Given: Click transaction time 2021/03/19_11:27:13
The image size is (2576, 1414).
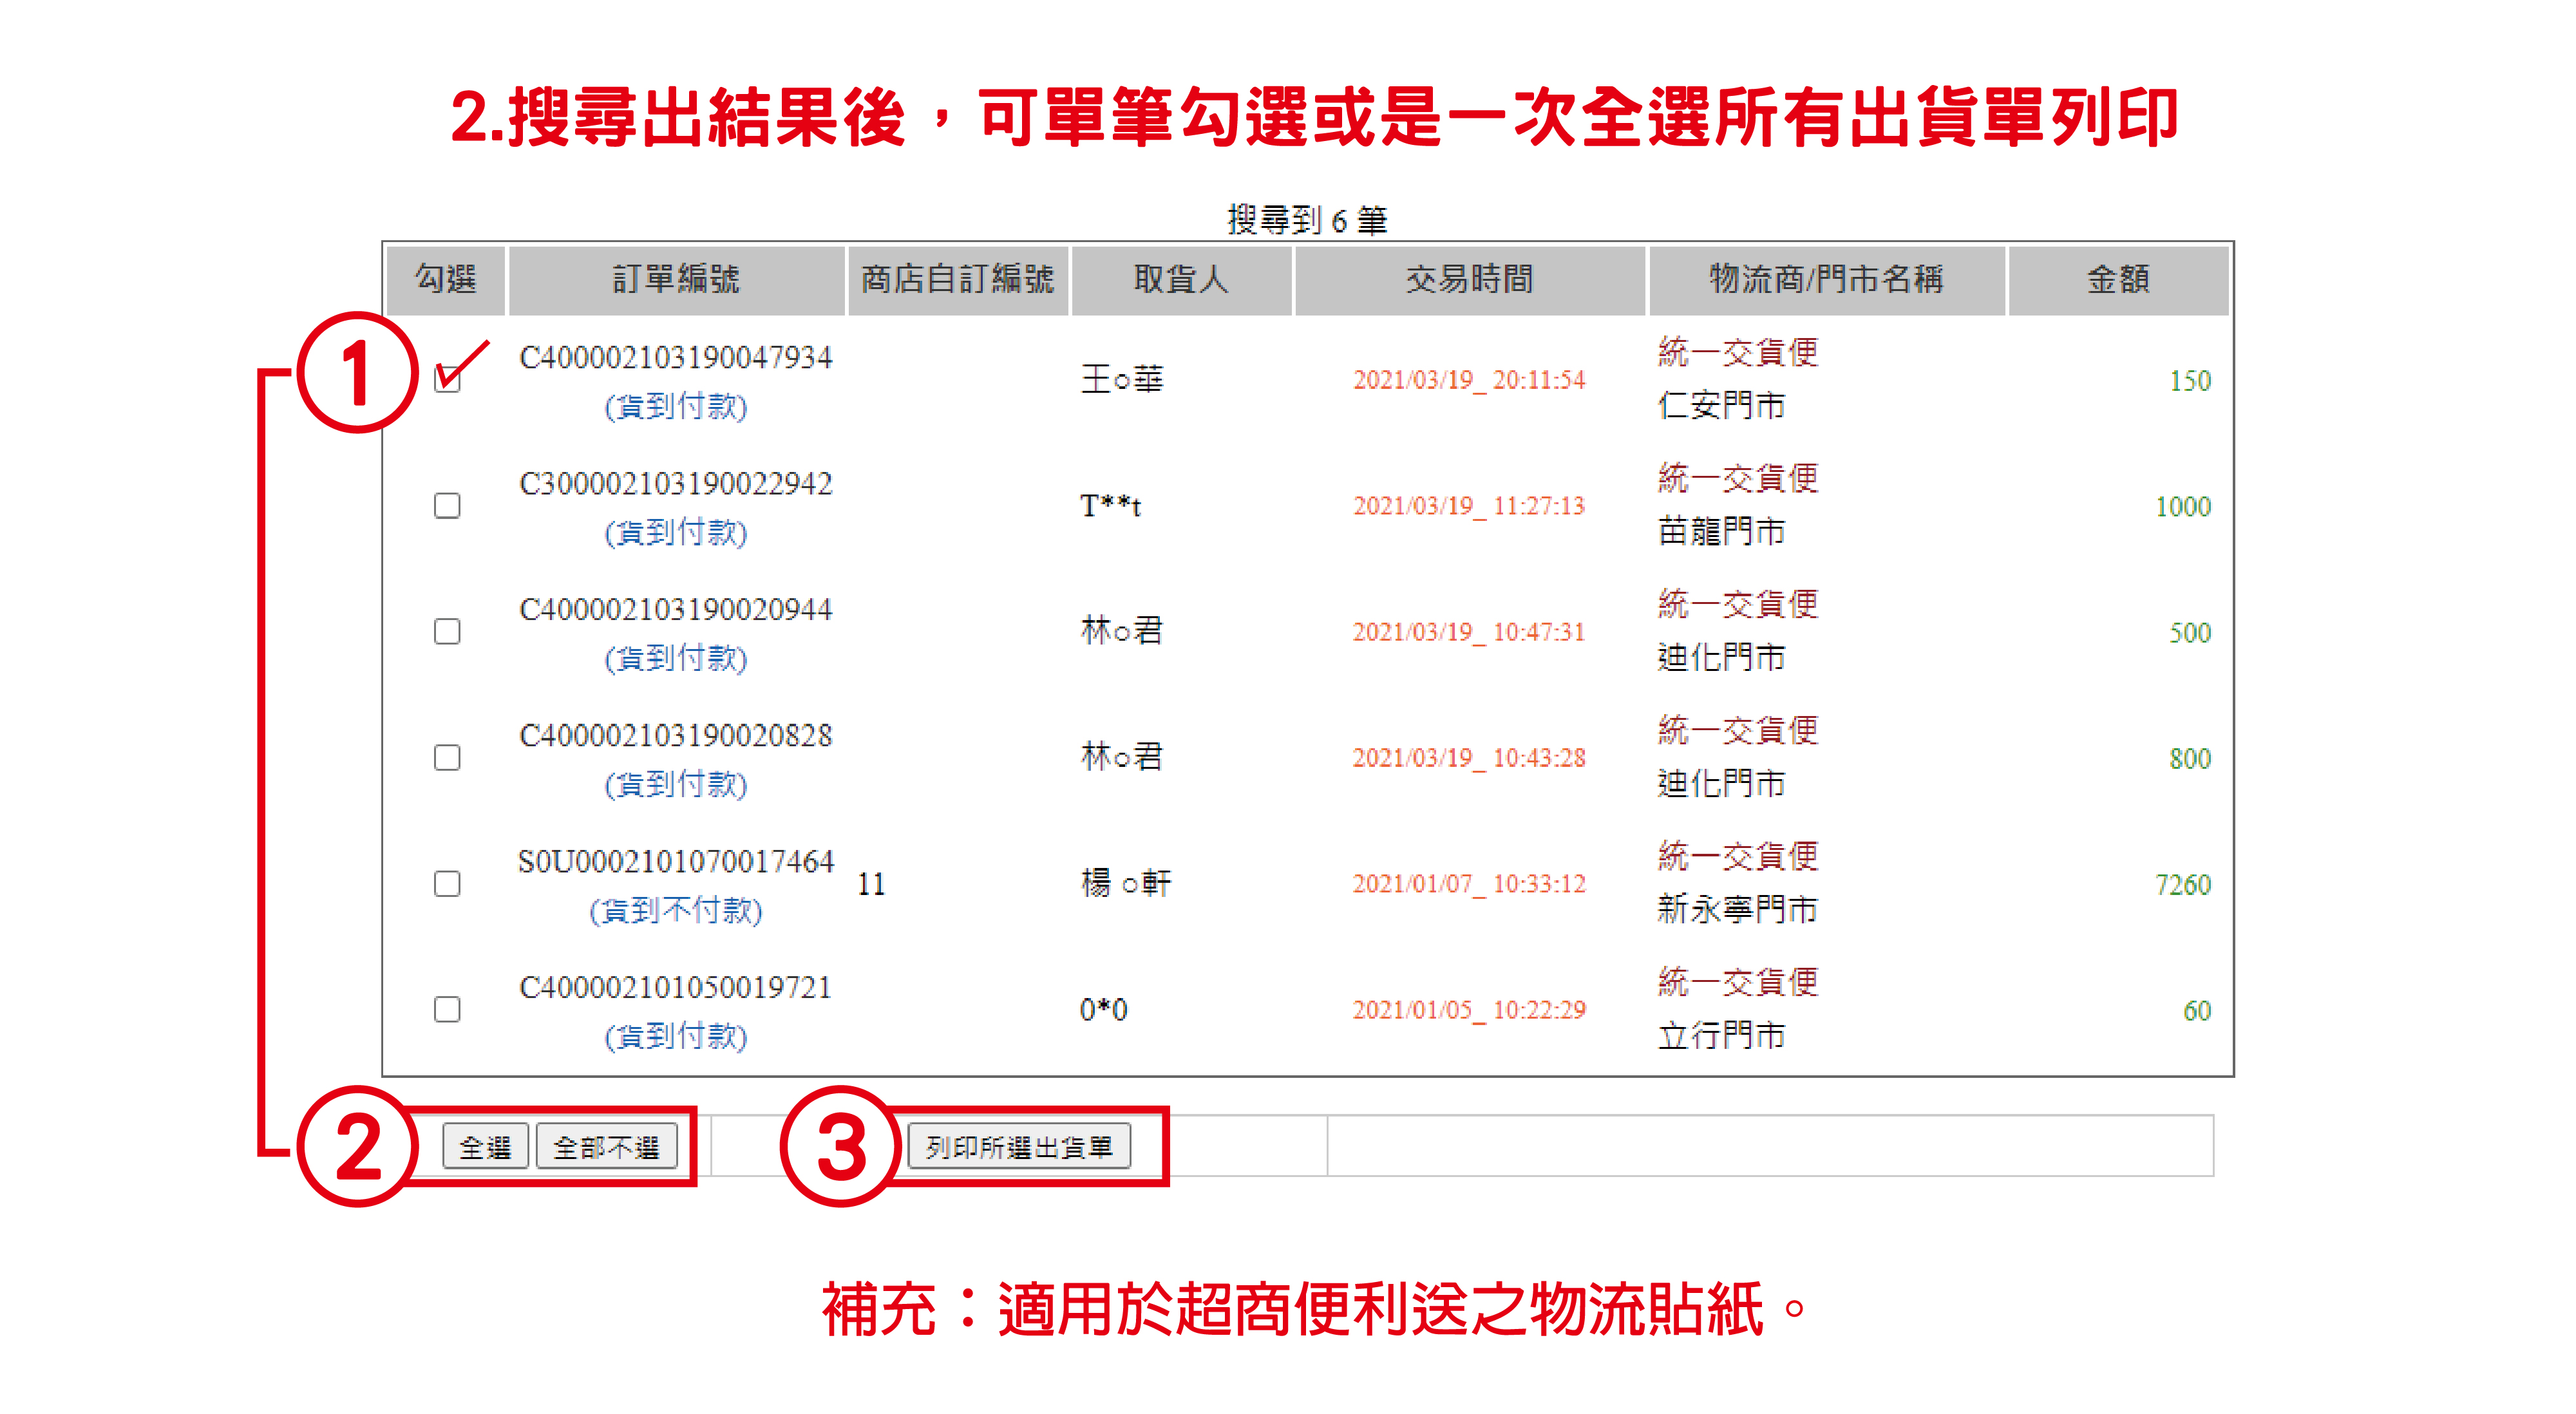Looking at the screenshot, I should tap(1469, 506).
